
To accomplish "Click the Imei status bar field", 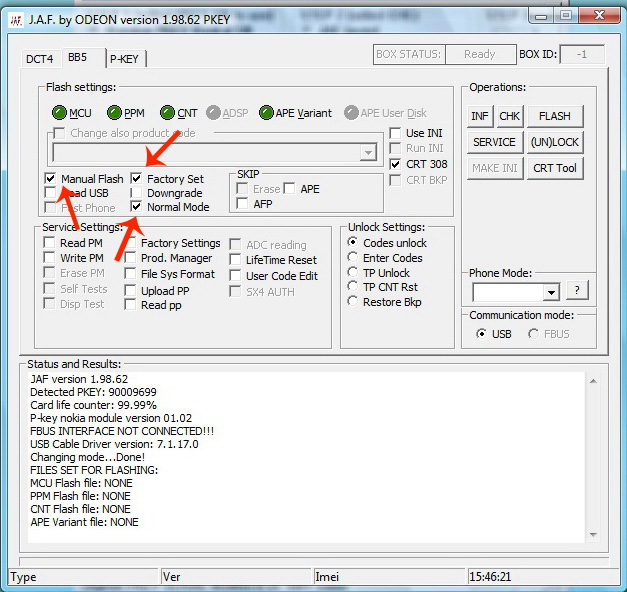I will tap(389, 576).
